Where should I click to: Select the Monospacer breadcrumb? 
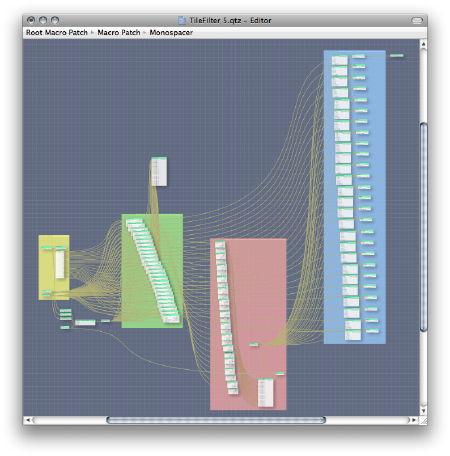(x=171, y=32)
